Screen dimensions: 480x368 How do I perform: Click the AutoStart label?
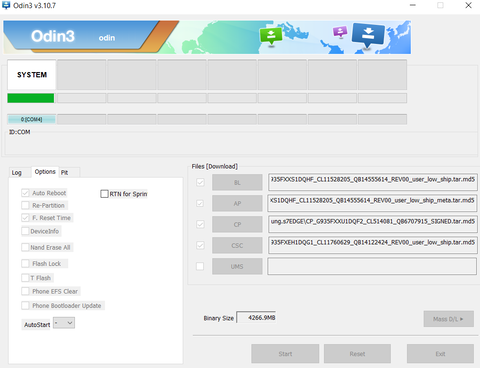37,324
